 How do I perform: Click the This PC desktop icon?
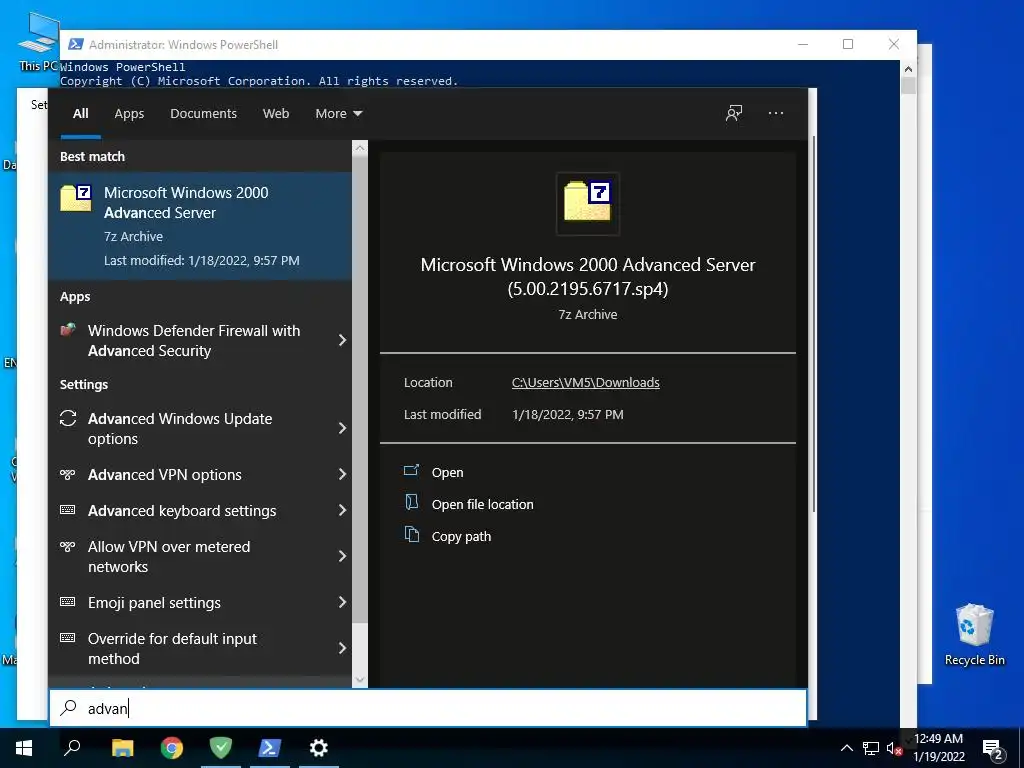(x=39, y=40)
